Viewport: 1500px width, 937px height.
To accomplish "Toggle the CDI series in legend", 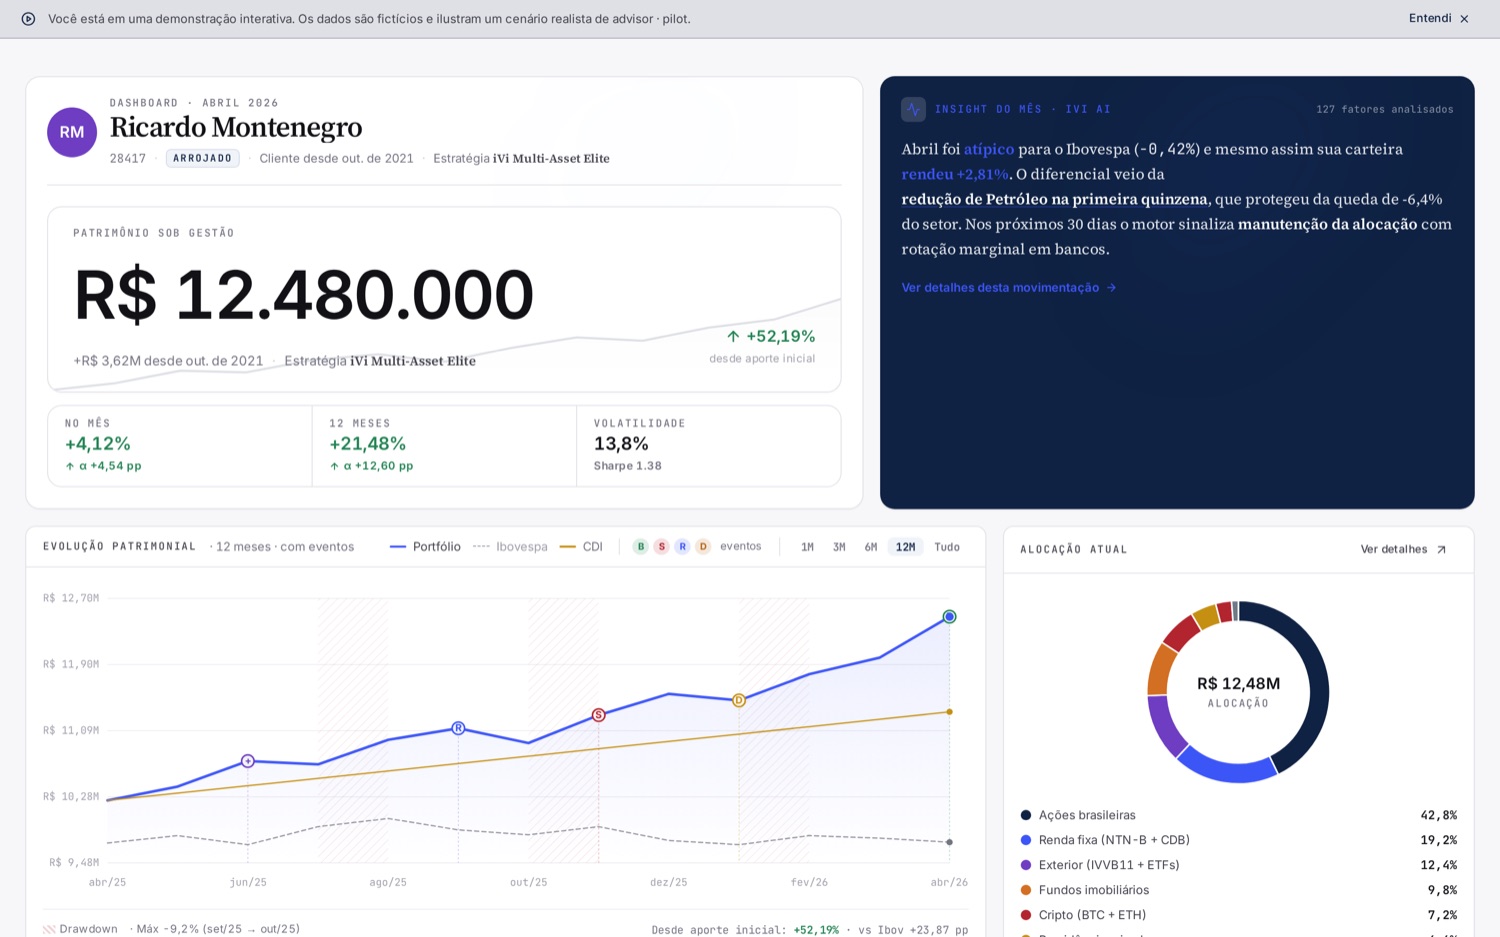I will point(581,547).
